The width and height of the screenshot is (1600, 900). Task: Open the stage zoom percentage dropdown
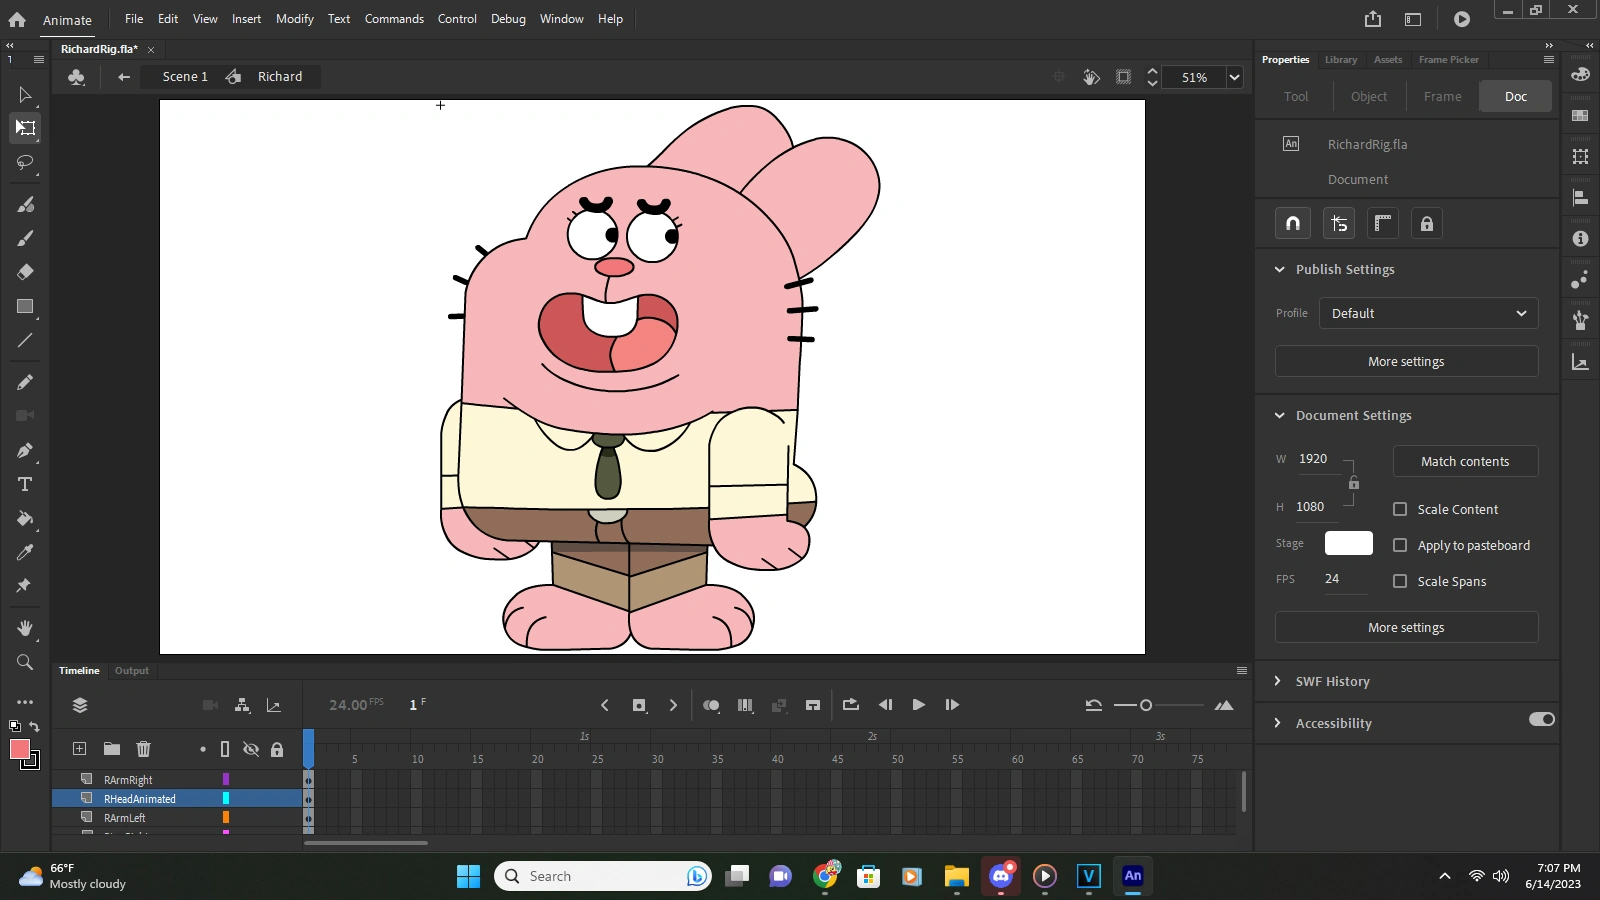1234,77
